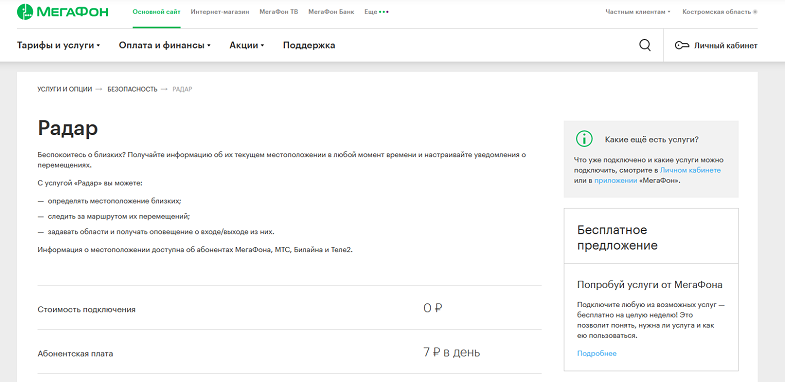Screen dimensions: 785x382
Task: Open Частным клиентам dropdown
Action: [x=637, y=12]
